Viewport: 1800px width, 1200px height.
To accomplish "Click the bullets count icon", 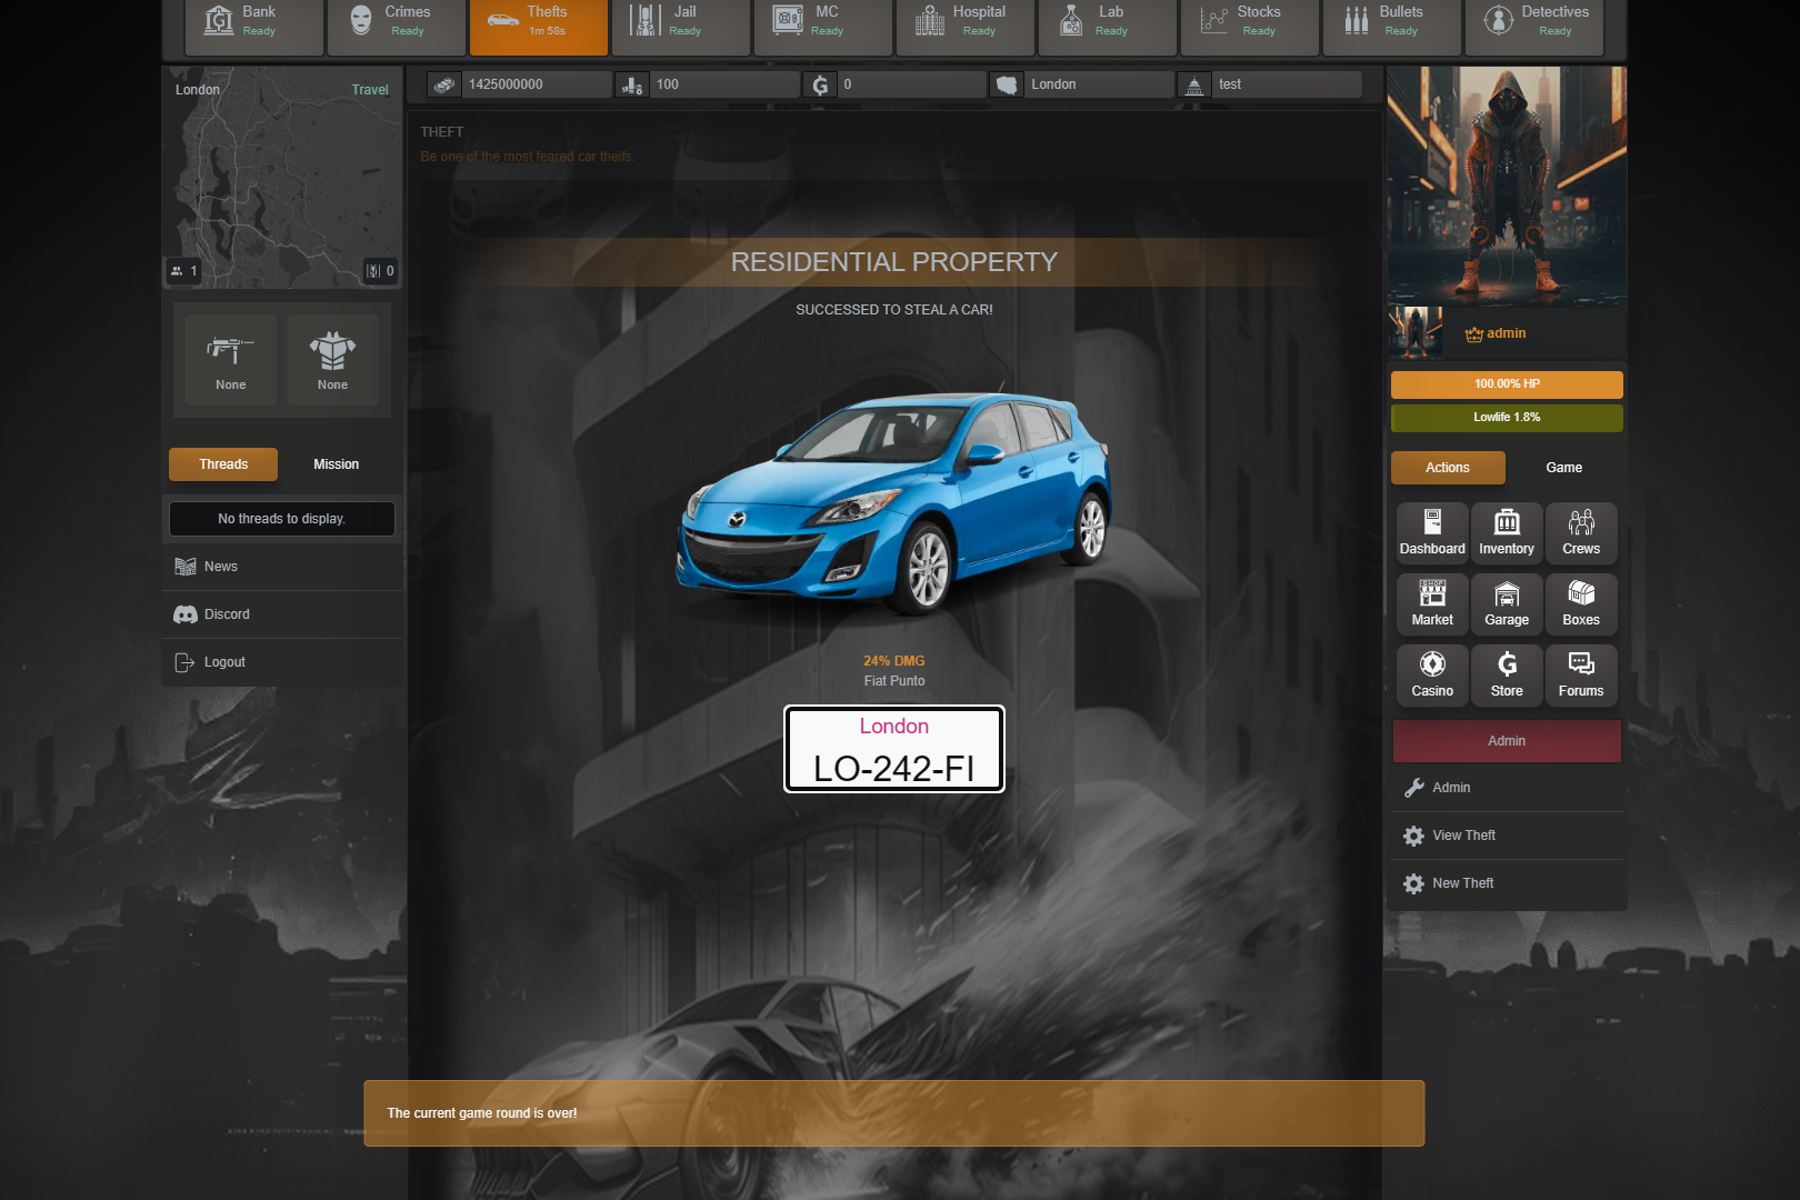I will tap(631, 85).
